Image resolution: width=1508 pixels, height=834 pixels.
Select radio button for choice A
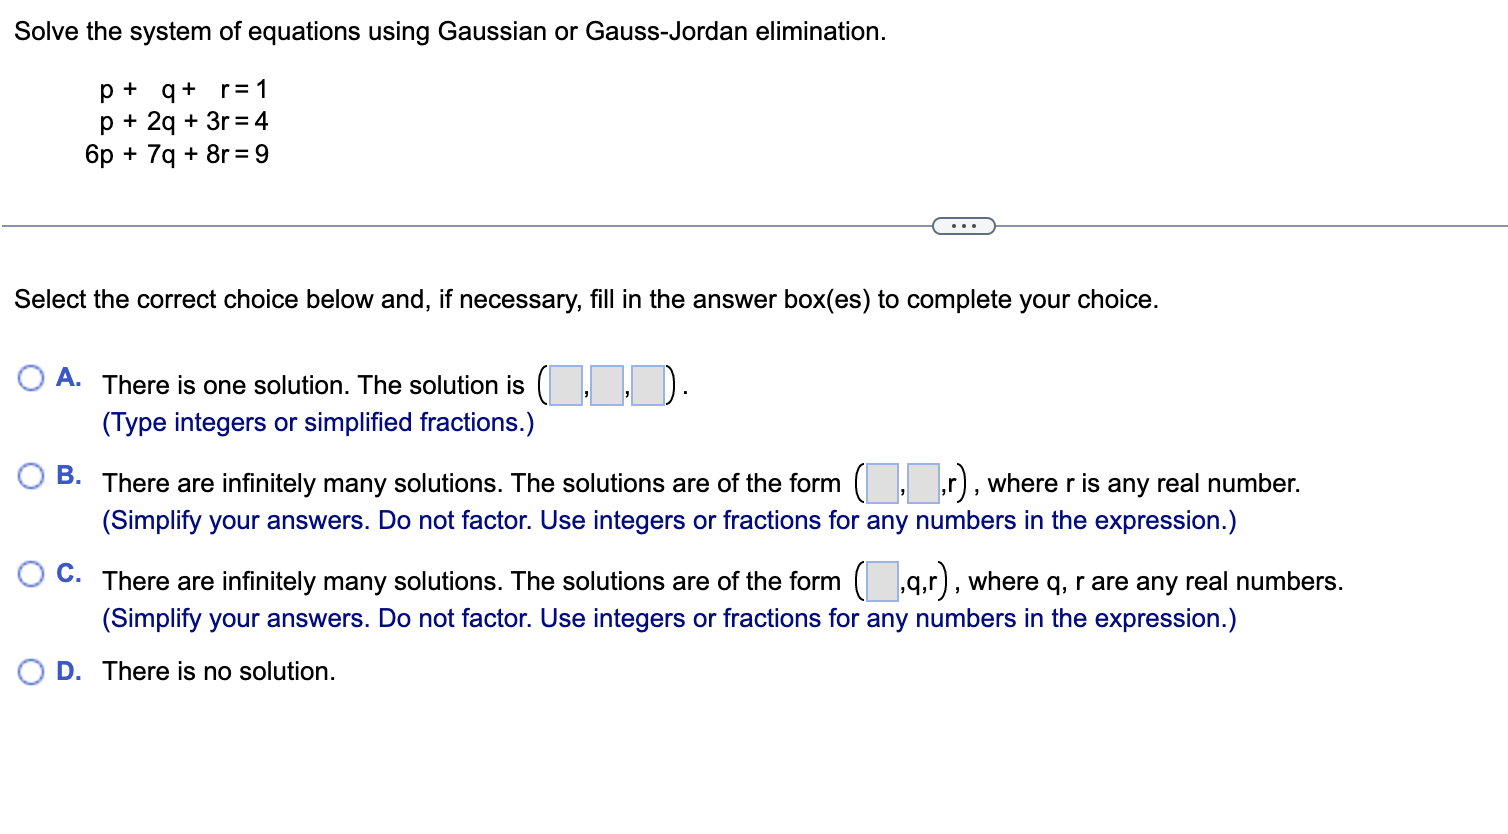31,377
